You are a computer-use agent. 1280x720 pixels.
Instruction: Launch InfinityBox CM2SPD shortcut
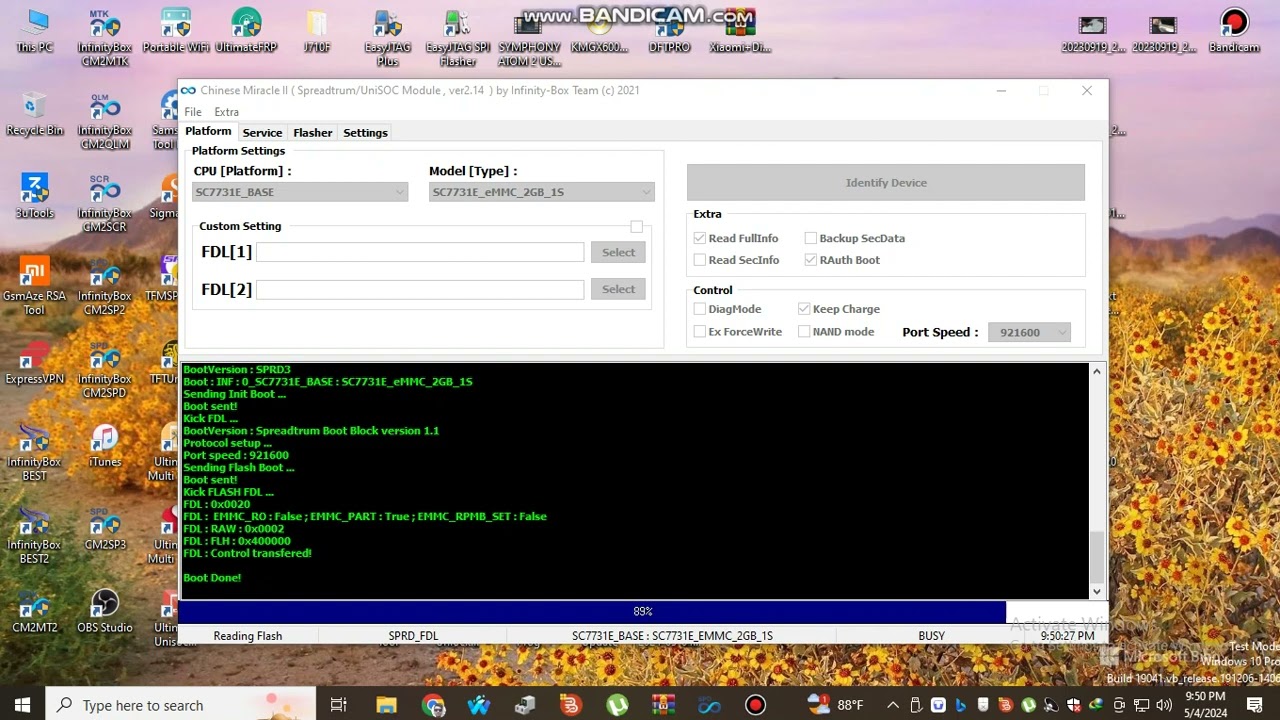(104, 370)
